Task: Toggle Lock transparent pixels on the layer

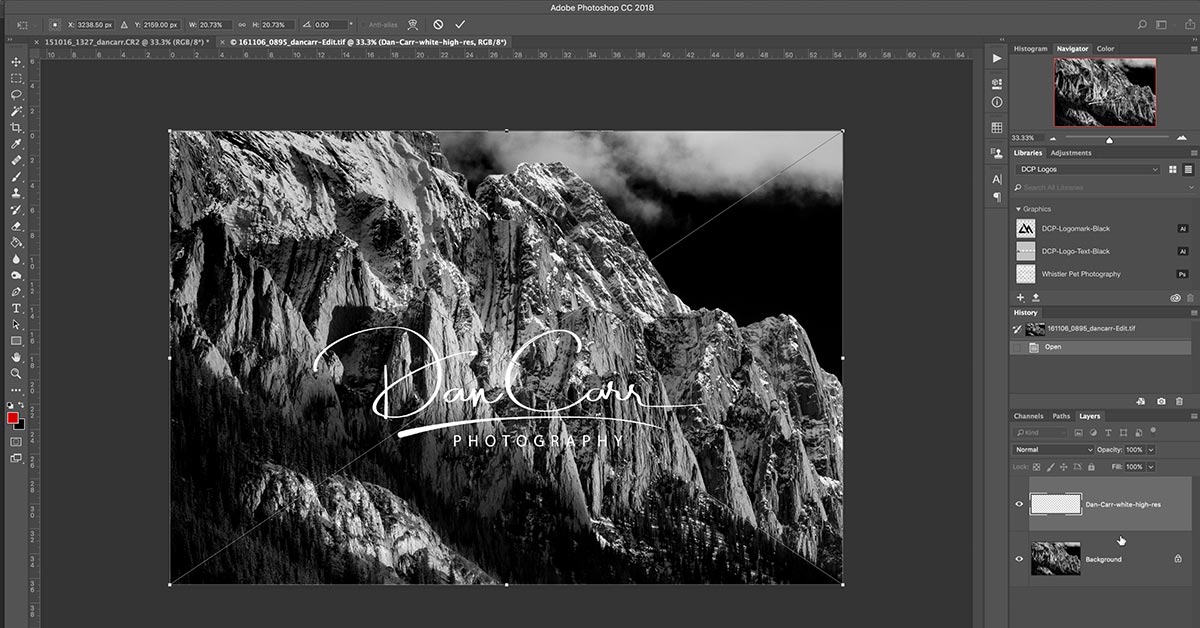Action: [1036, 467]
